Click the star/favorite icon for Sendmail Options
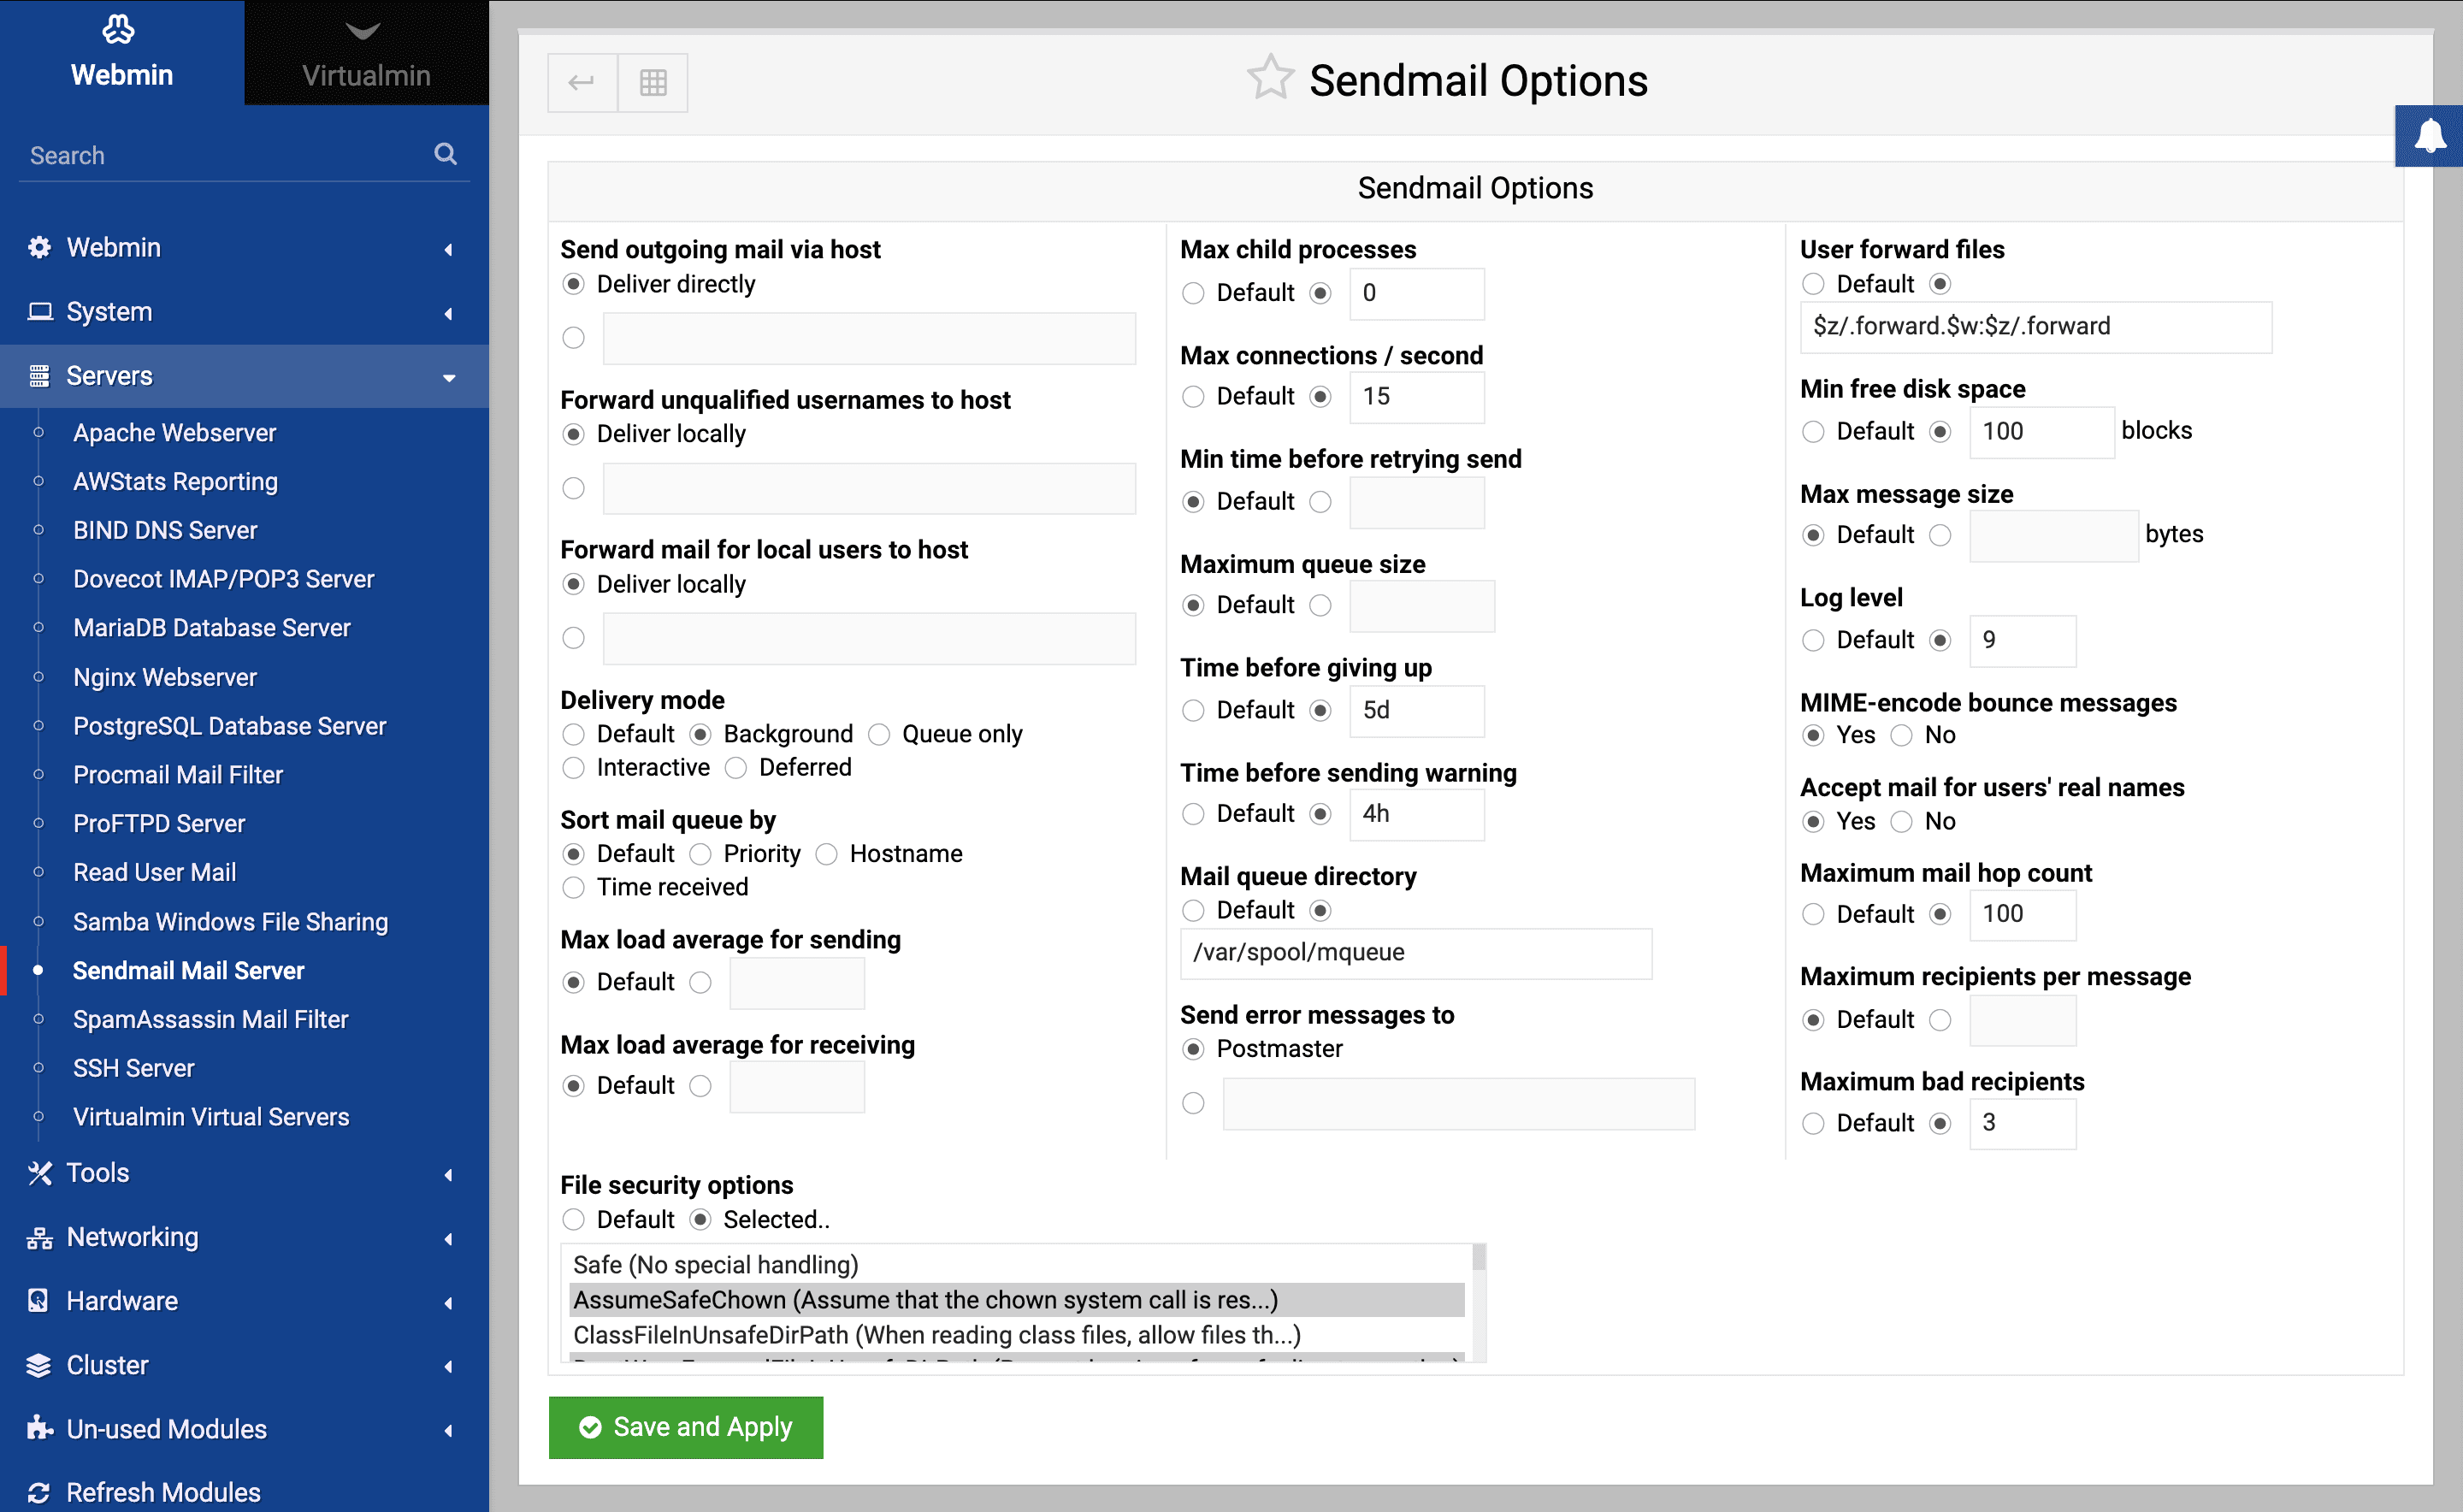Screen dimensions: 2463x1512 coord(1267,80)
